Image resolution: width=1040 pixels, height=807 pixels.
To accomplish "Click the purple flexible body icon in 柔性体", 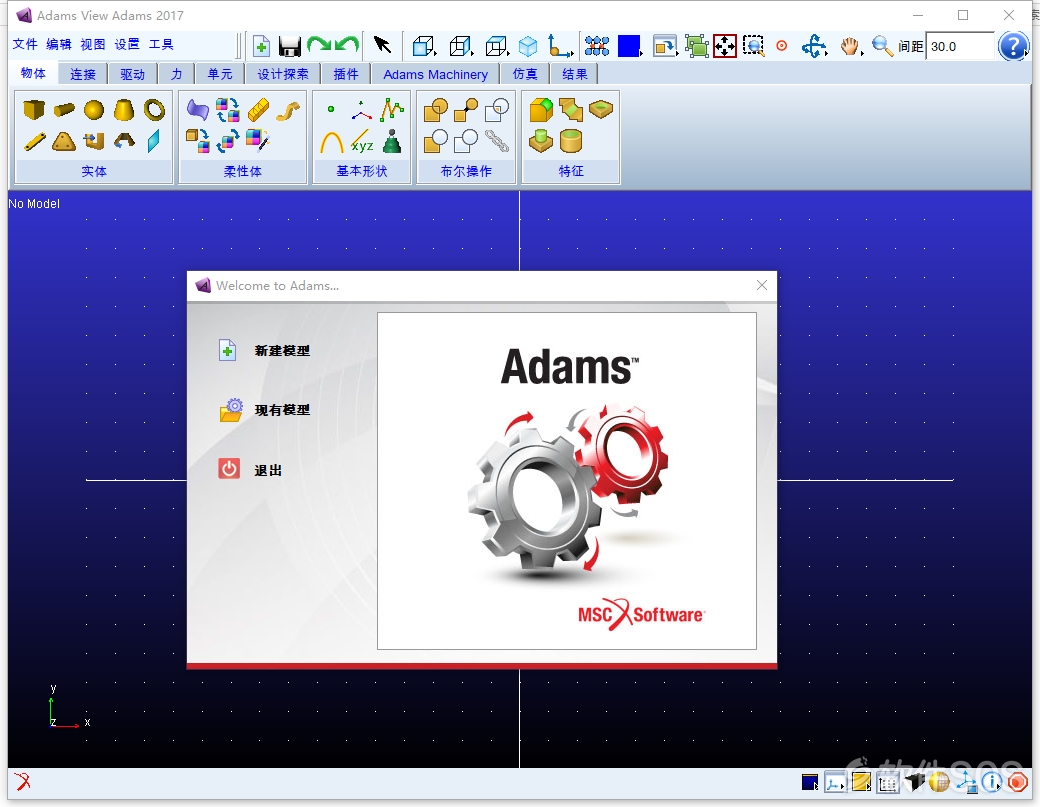I will pos(198,109).
